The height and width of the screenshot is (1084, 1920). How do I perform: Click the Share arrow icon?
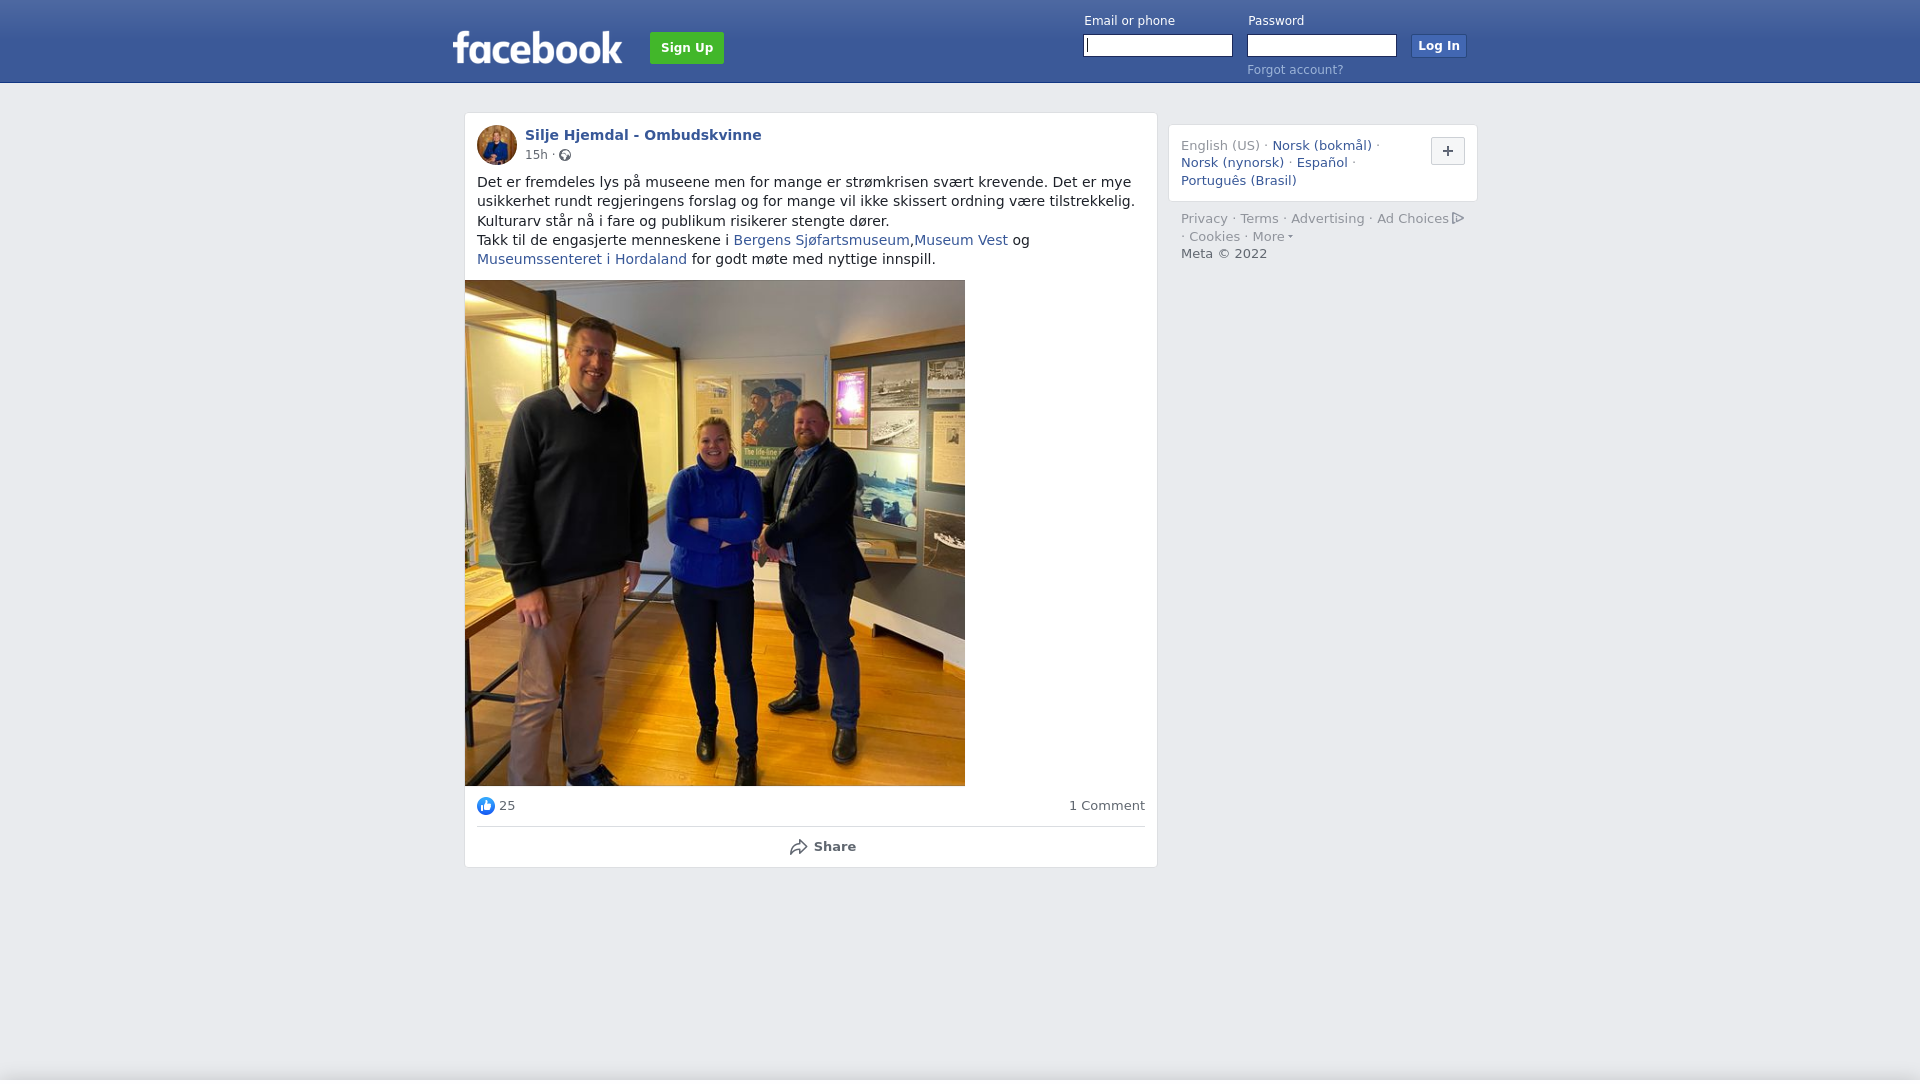(x=798, y=847)
